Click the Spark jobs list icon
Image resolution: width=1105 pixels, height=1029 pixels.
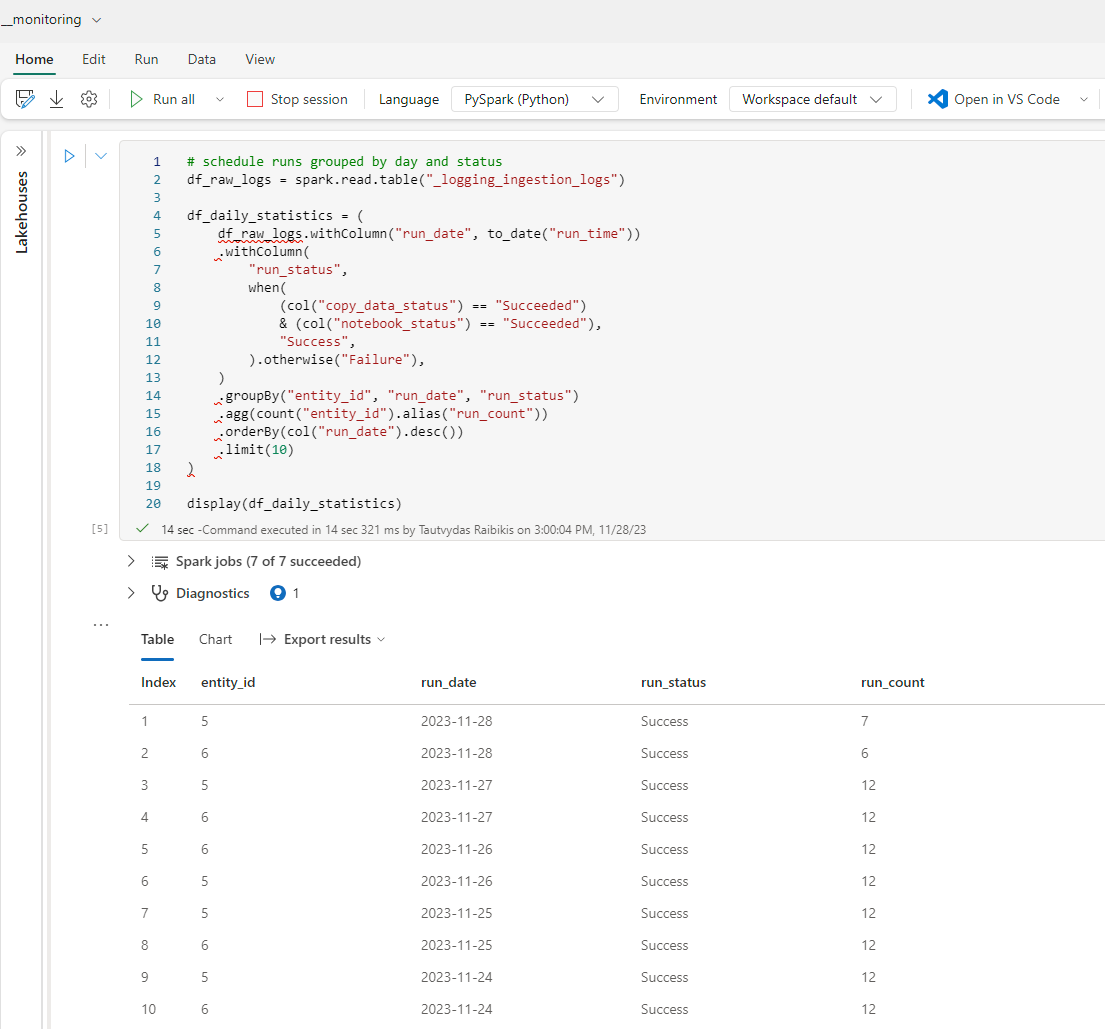pyautogui.click(x=160, y=562)
